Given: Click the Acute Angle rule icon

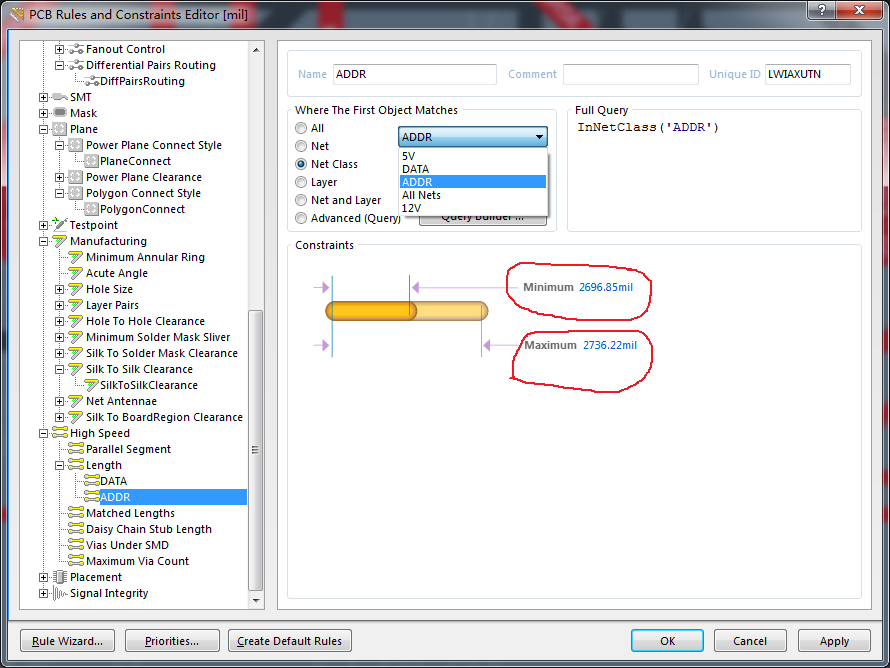Looking at the screenshot, I should pos(75,273).
